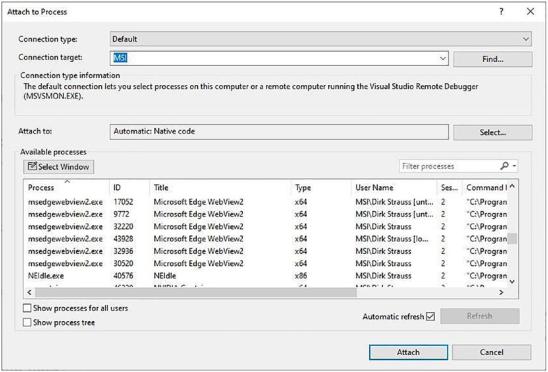Viewport: 548px width, 372px height.
Task: Click the vertical scrollbar thumb in process list
Action: 512,238
